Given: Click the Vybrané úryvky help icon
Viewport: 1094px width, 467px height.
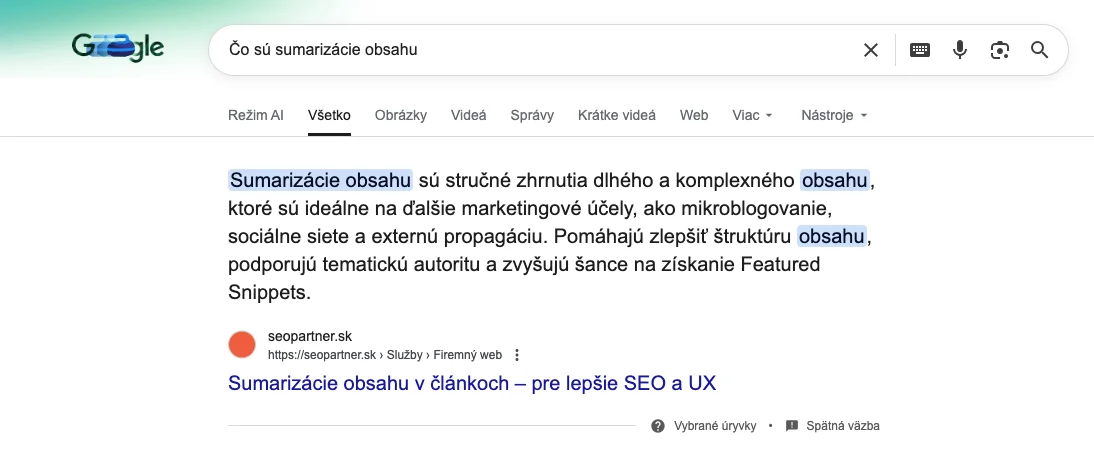Looking at the screenshot, I should [x=658, y=426].
